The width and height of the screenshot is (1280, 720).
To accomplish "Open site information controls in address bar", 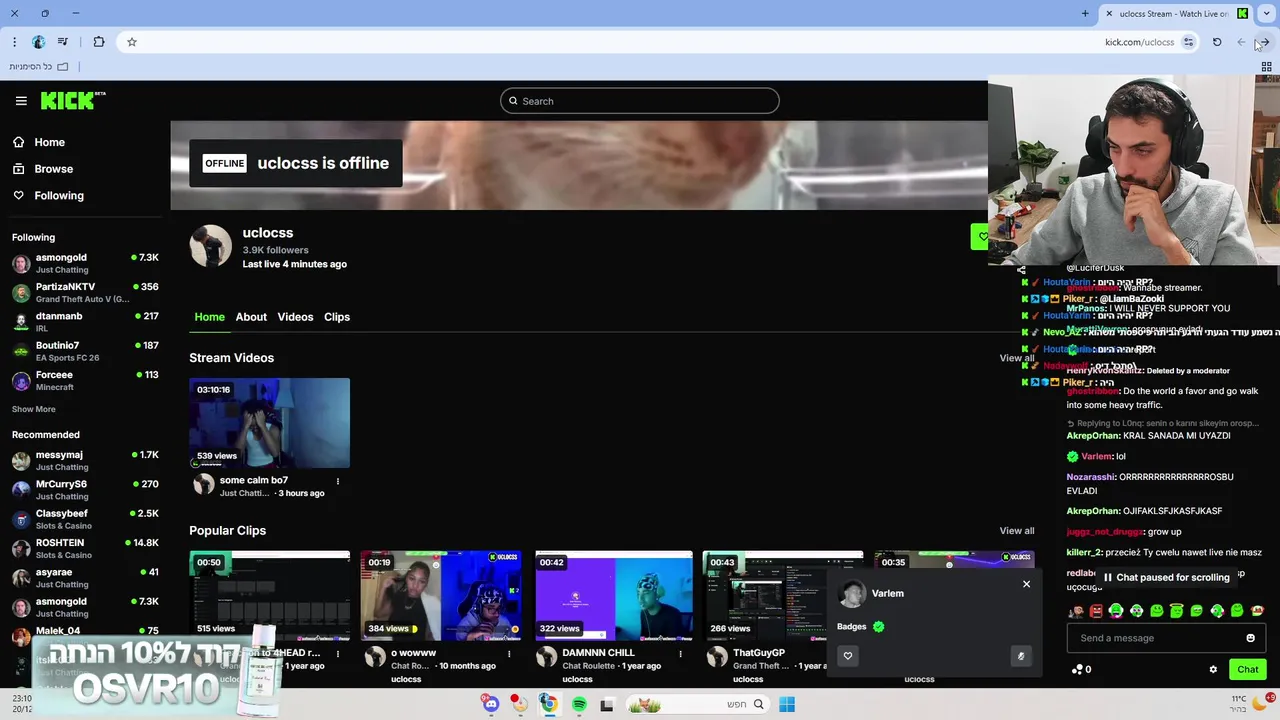I will click(x=1188, y=42).
